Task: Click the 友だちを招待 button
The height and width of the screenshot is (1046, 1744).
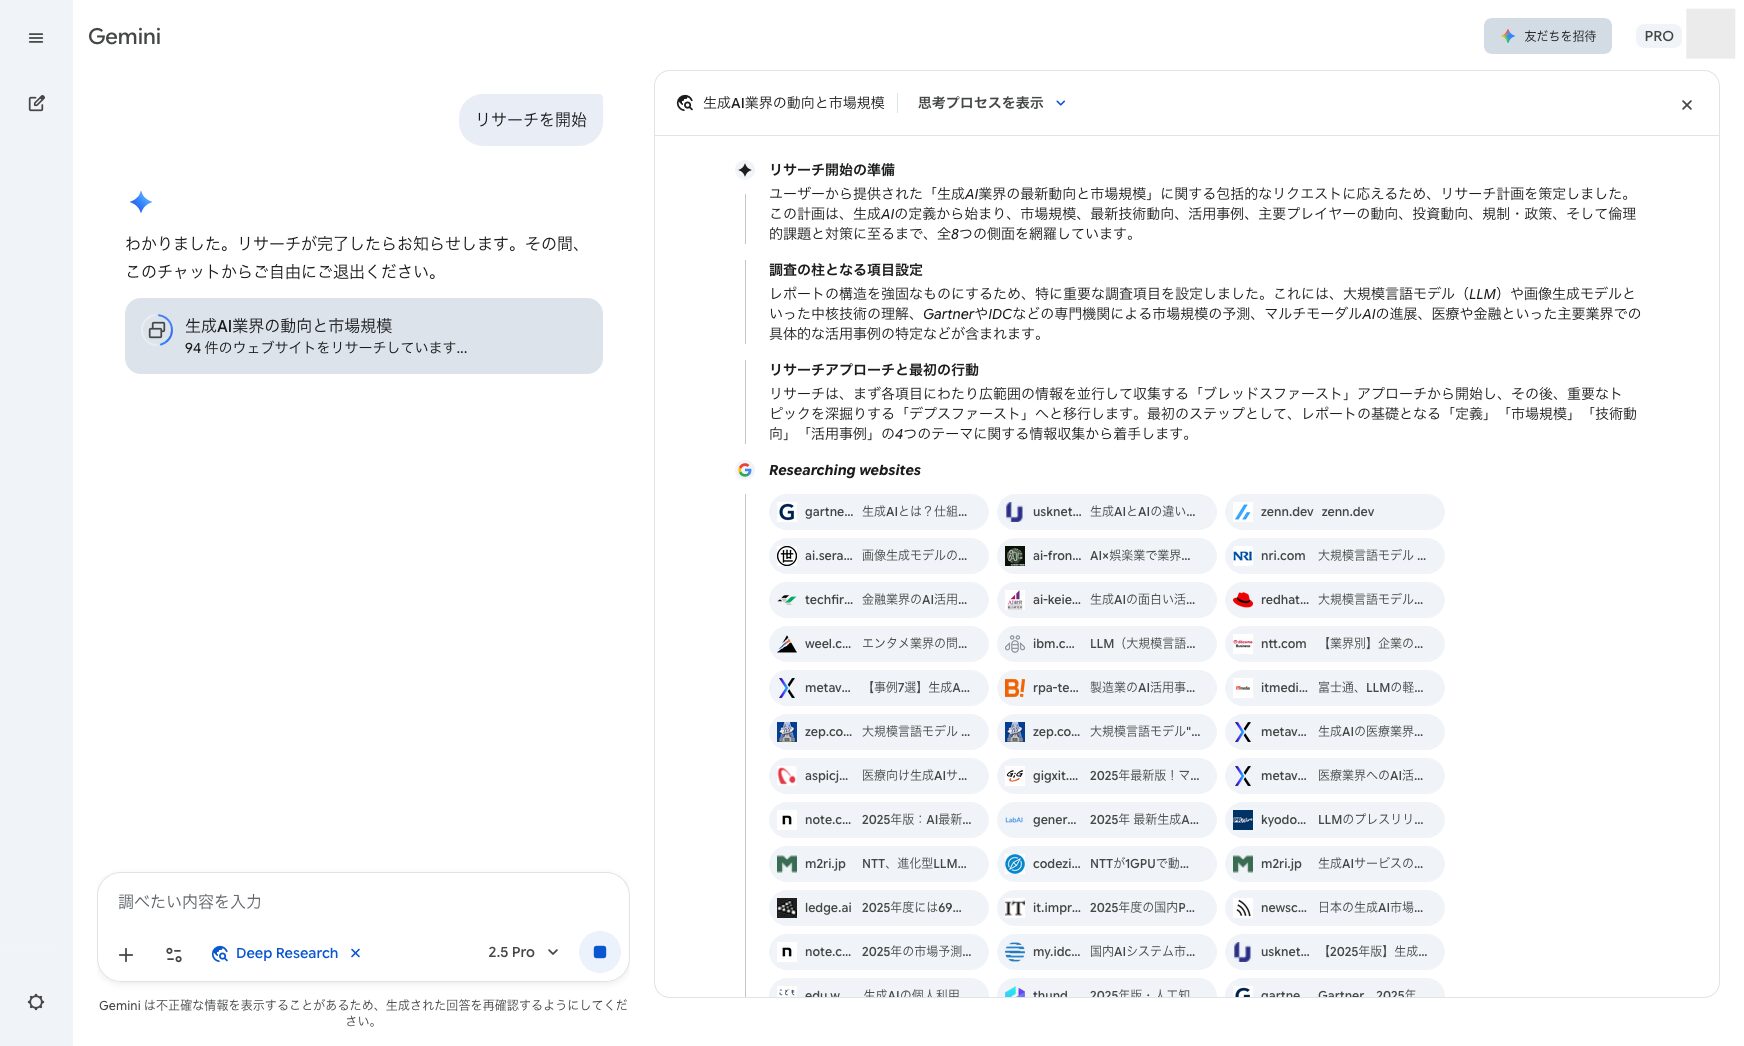Action: [x=1547, y=36]
